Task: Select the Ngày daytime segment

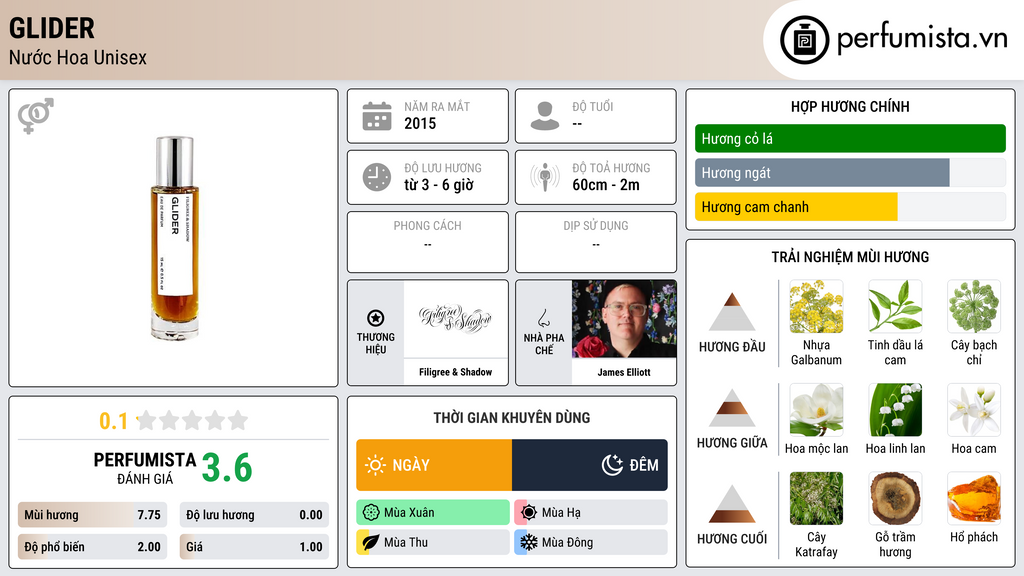Action: click(434, 465)
